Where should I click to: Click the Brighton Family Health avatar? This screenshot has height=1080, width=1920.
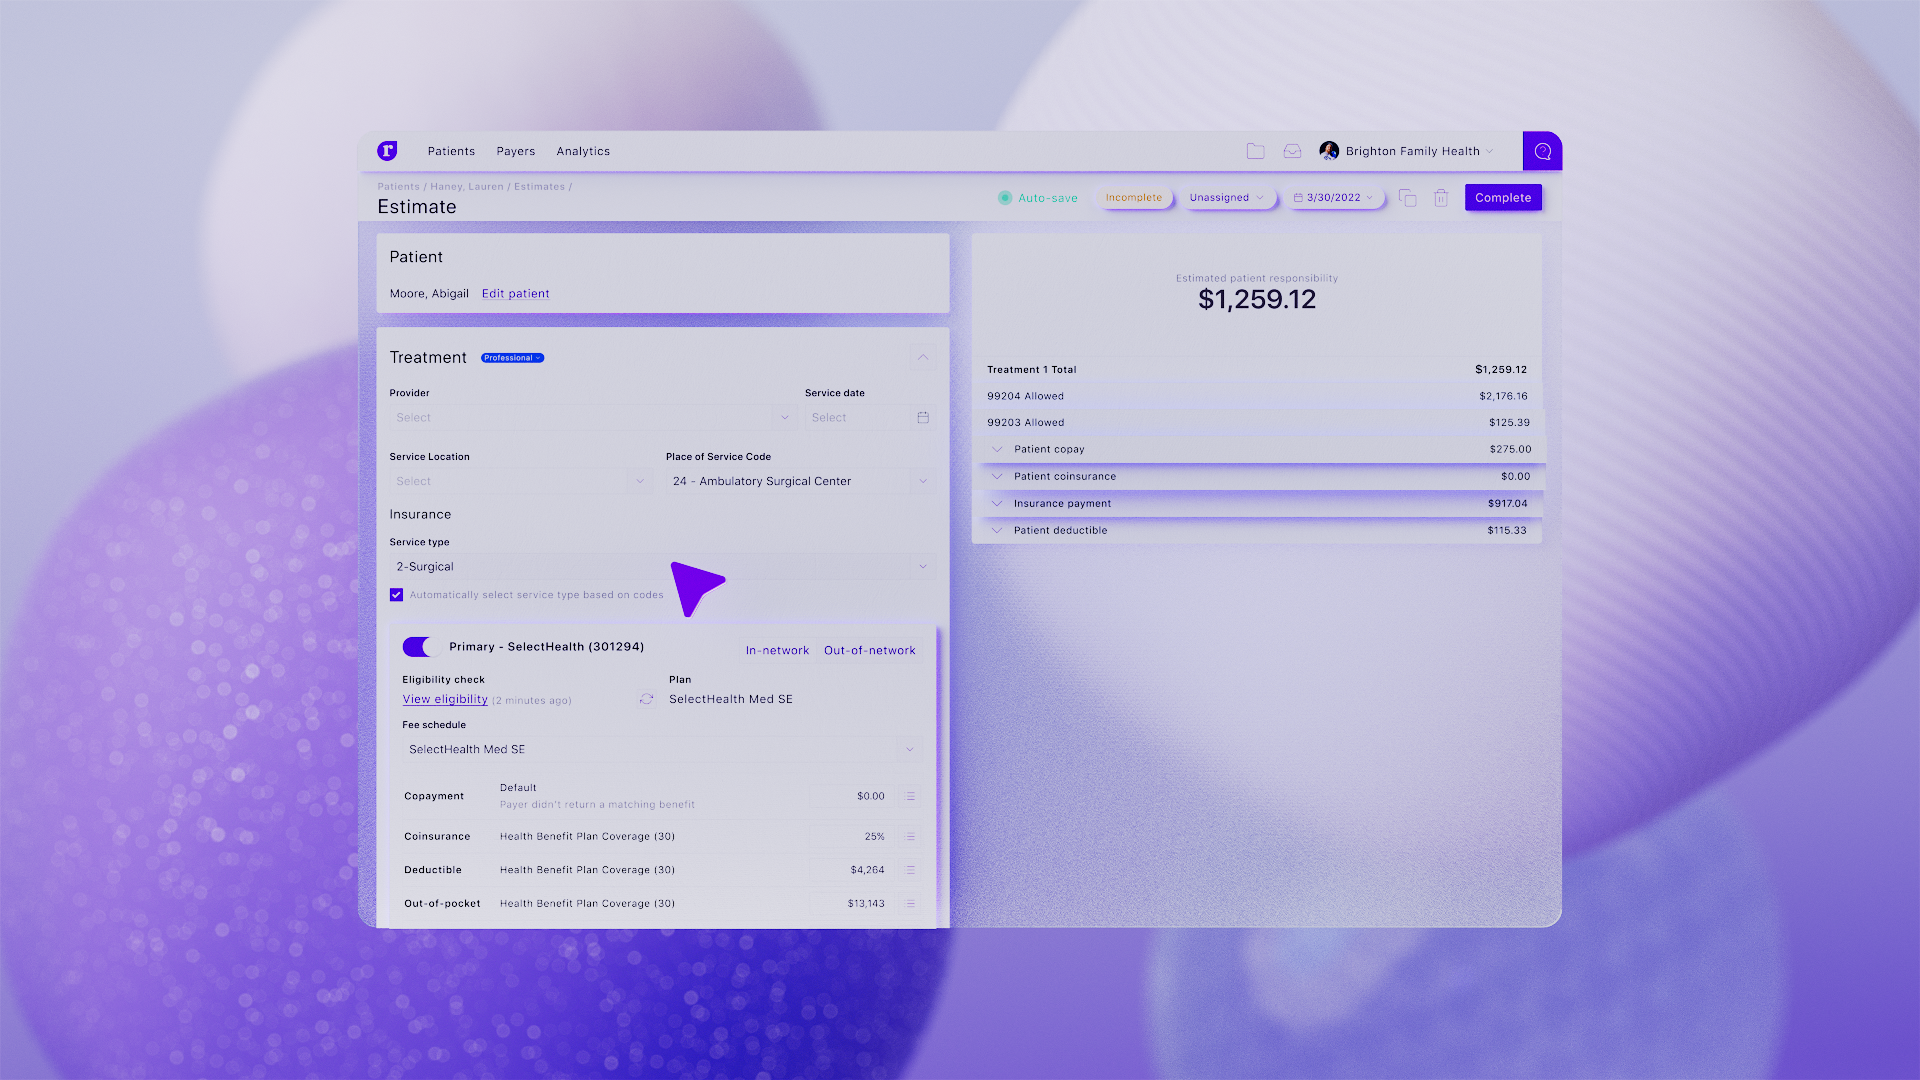[x=1329, y=151]
